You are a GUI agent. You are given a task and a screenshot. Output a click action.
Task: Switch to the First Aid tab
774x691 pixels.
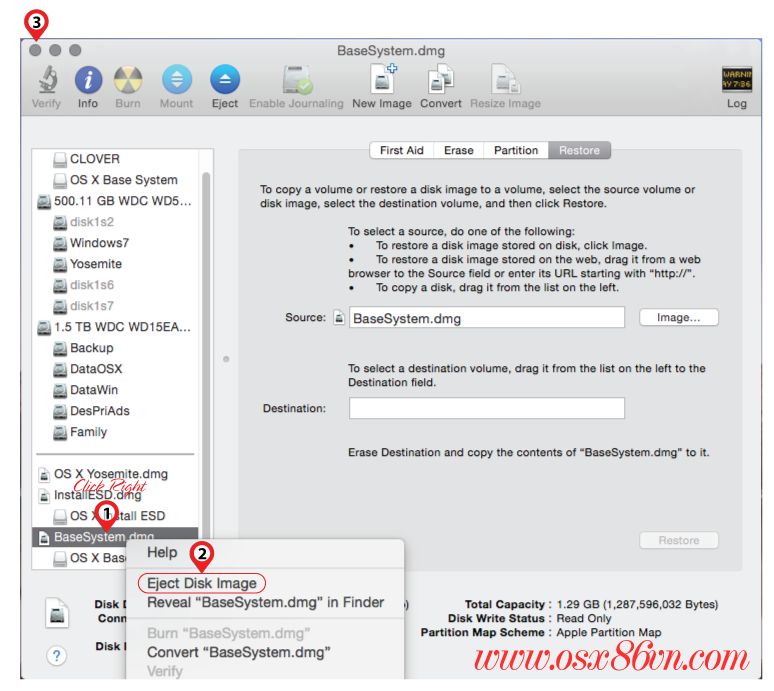pyautogui.click(x=402, y=151)
